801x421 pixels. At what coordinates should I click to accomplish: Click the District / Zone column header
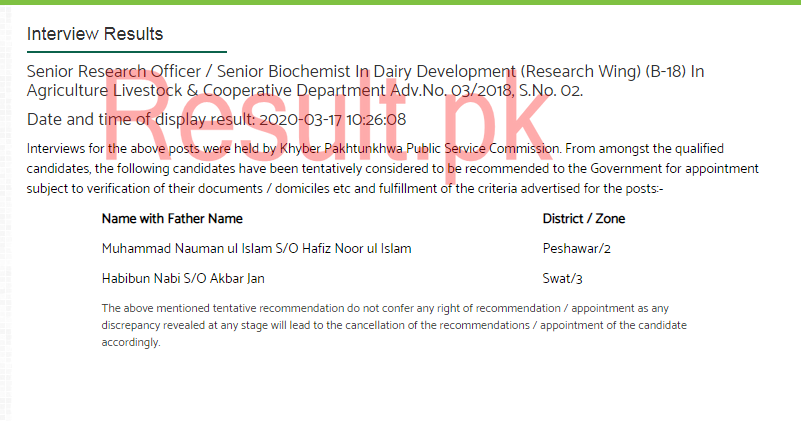point(584,219)
